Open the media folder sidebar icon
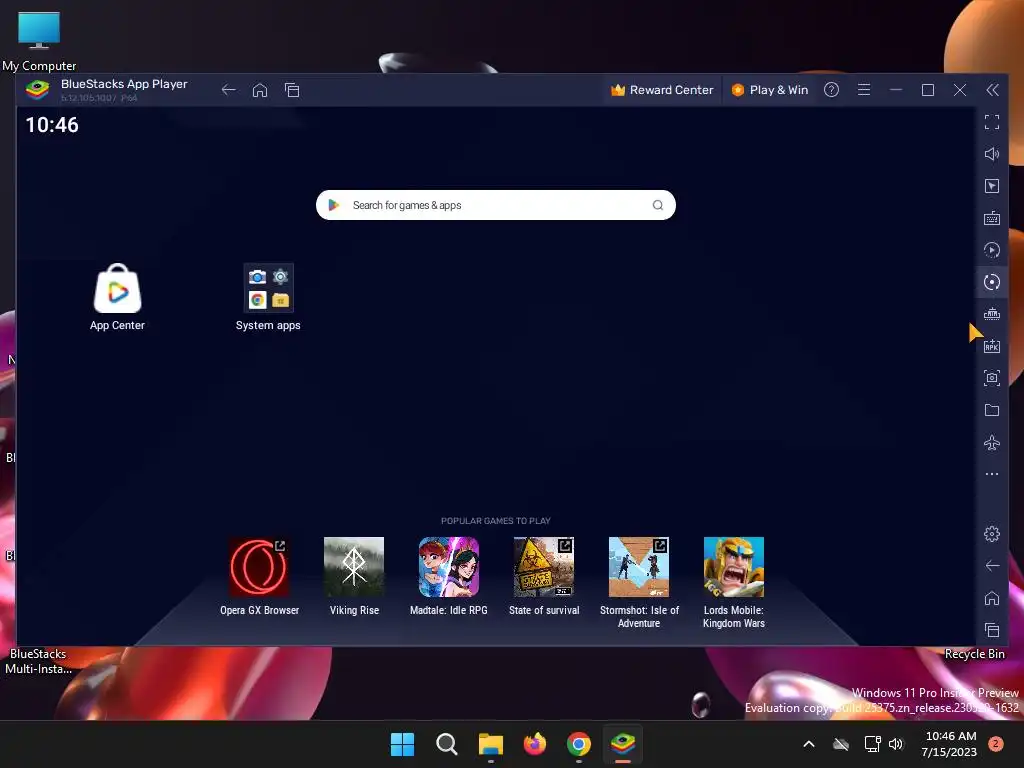This screenshot has width=1024, height=768. click(992, 410)
